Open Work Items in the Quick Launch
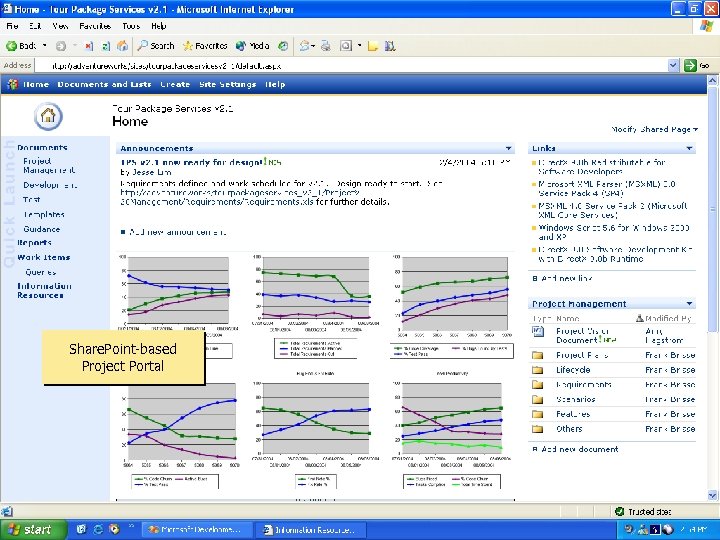 tap(44, 257)
